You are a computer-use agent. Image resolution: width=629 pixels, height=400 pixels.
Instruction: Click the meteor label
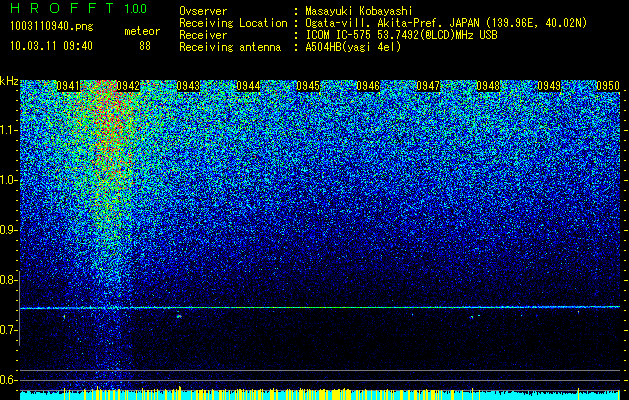click(x=142, y=31)
